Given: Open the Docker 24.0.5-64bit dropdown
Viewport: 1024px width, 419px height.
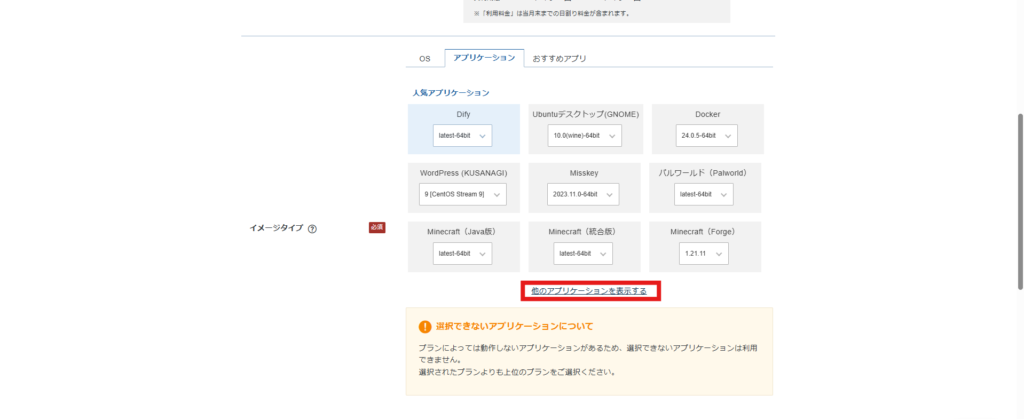Looking at the screenshot, I should click(x=706, y=135).
